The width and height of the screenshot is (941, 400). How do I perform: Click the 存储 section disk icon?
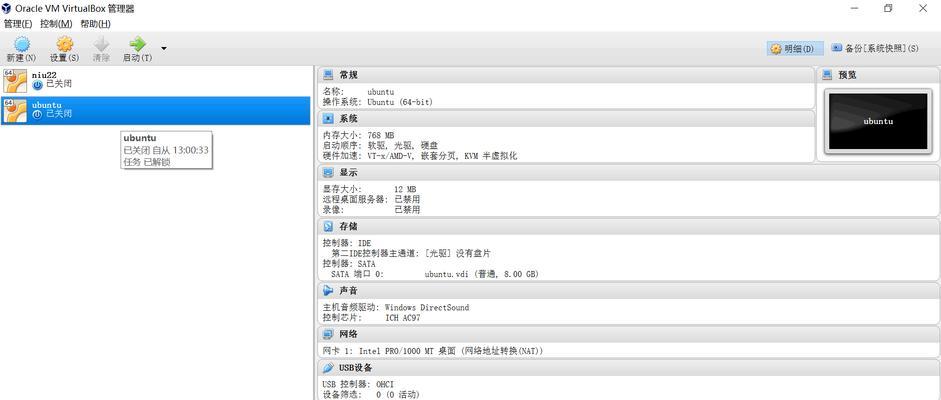328,227
